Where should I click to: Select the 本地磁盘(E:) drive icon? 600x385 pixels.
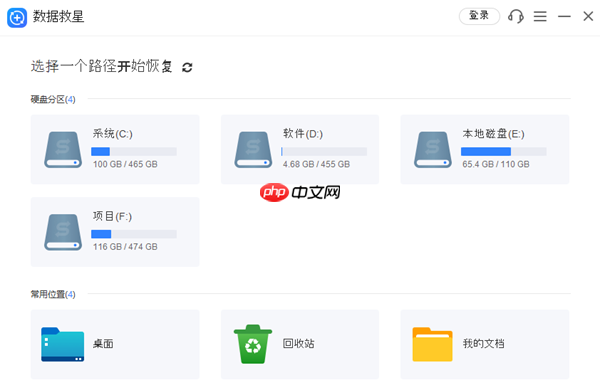pyautogui.click(x=433, y=150)
